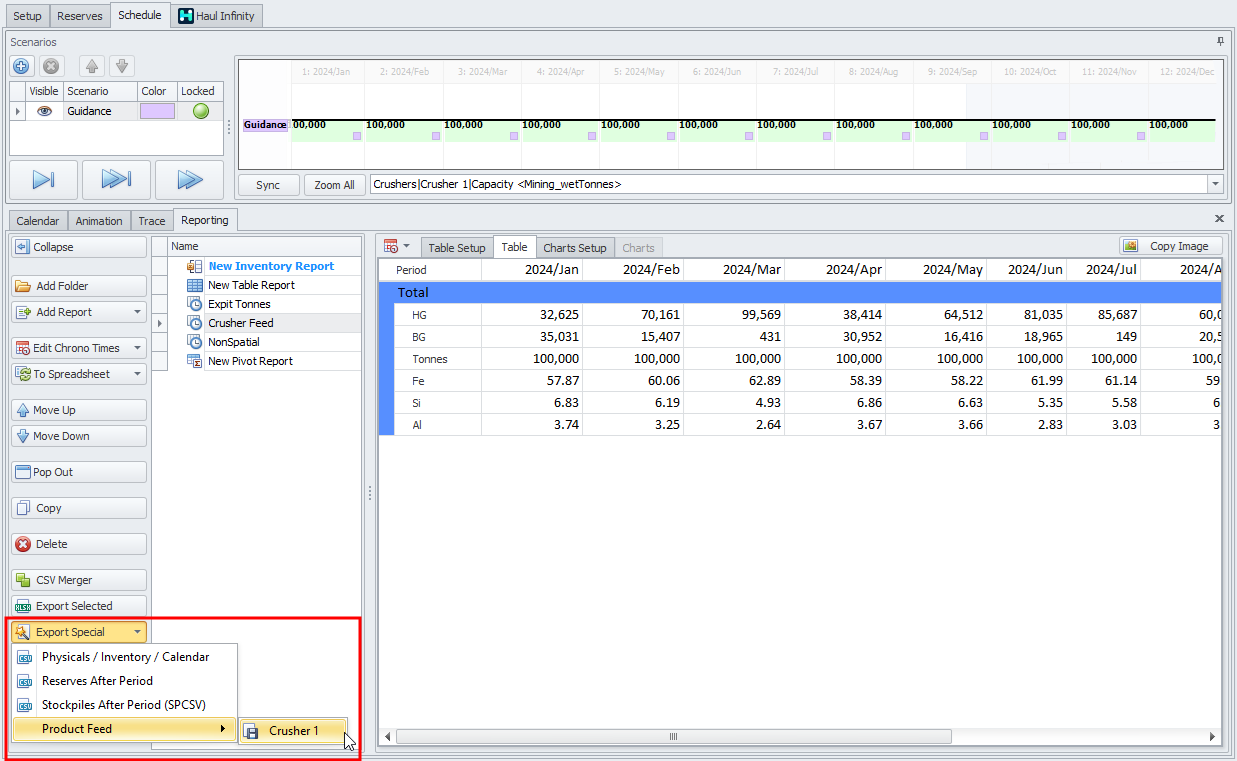Screen dimensions: 1237x761
Task: Select the New Pivot Report item
Action: coord(250,361)
